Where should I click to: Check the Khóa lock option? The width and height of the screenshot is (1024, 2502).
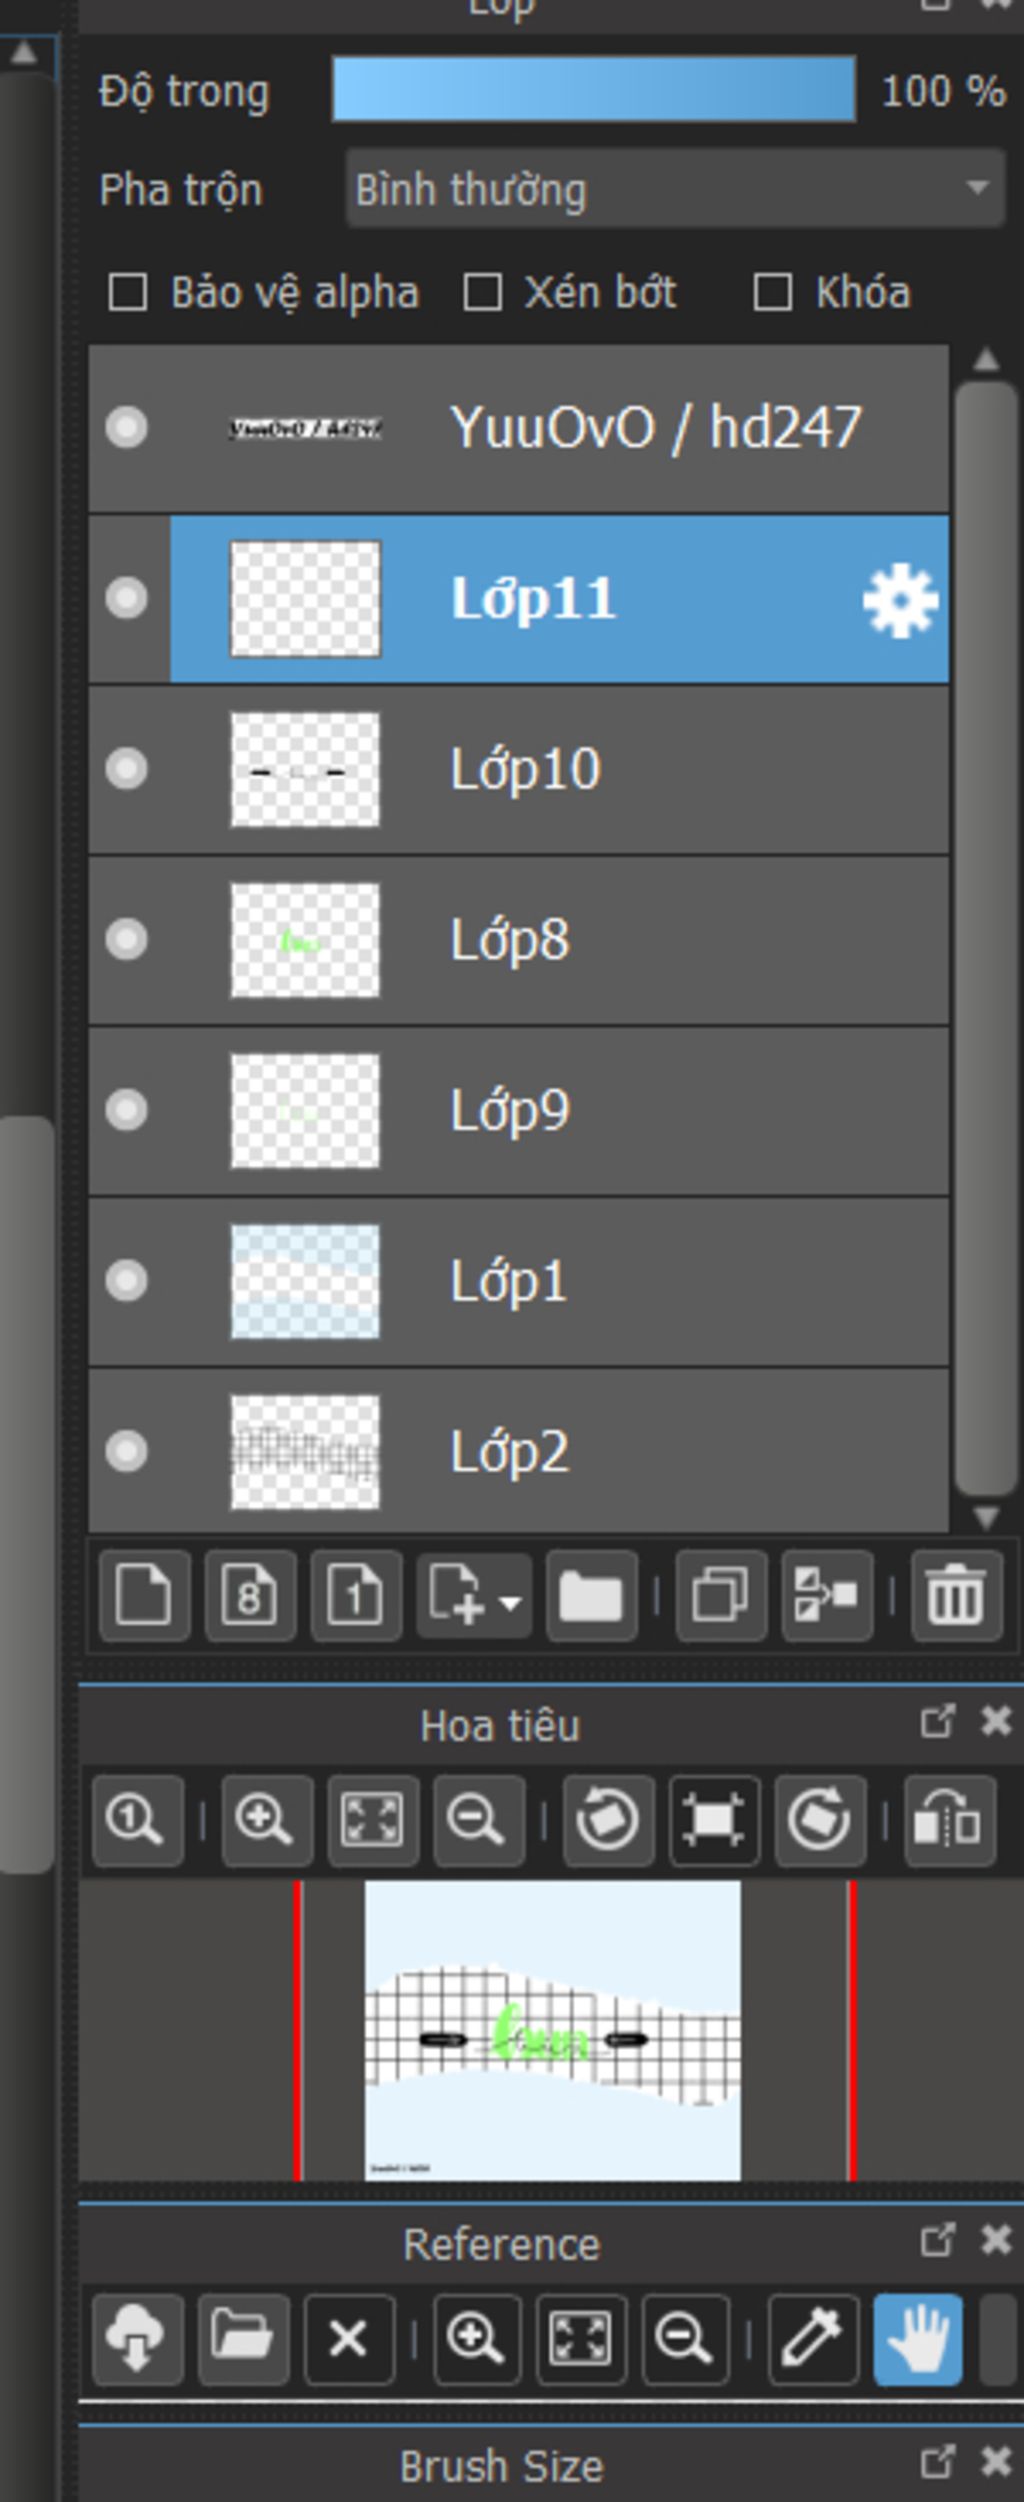[x=773, y=293]
